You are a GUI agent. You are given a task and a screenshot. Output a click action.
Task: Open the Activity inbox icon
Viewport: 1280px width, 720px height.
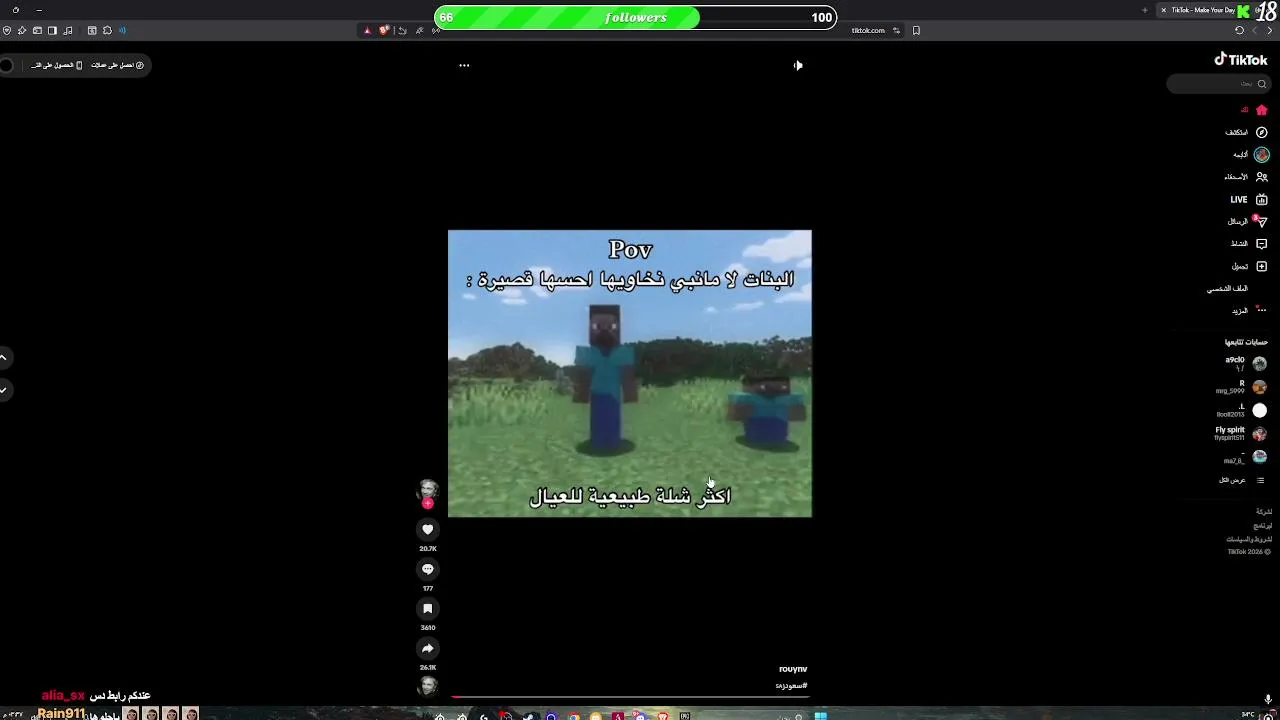tap(1262, 244)
